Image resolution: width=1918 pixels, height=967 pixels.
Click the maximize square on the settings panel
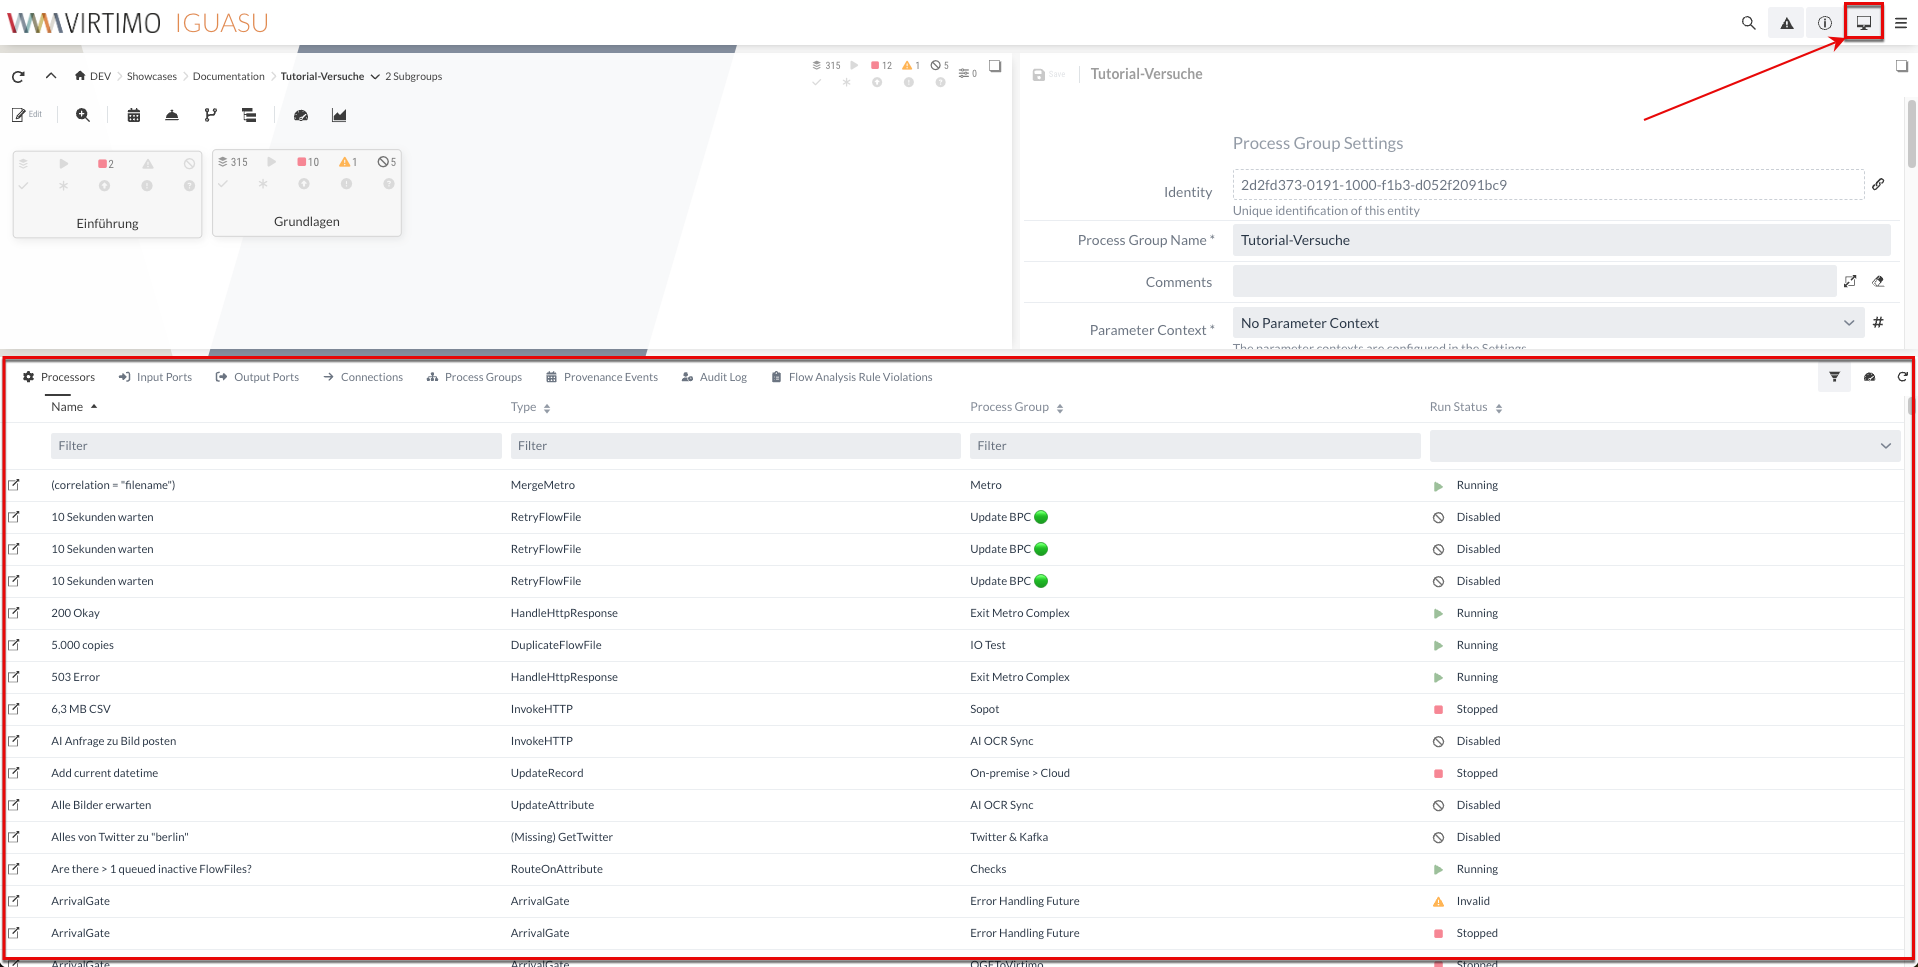pyautogui.click(x=1901, y=66)
